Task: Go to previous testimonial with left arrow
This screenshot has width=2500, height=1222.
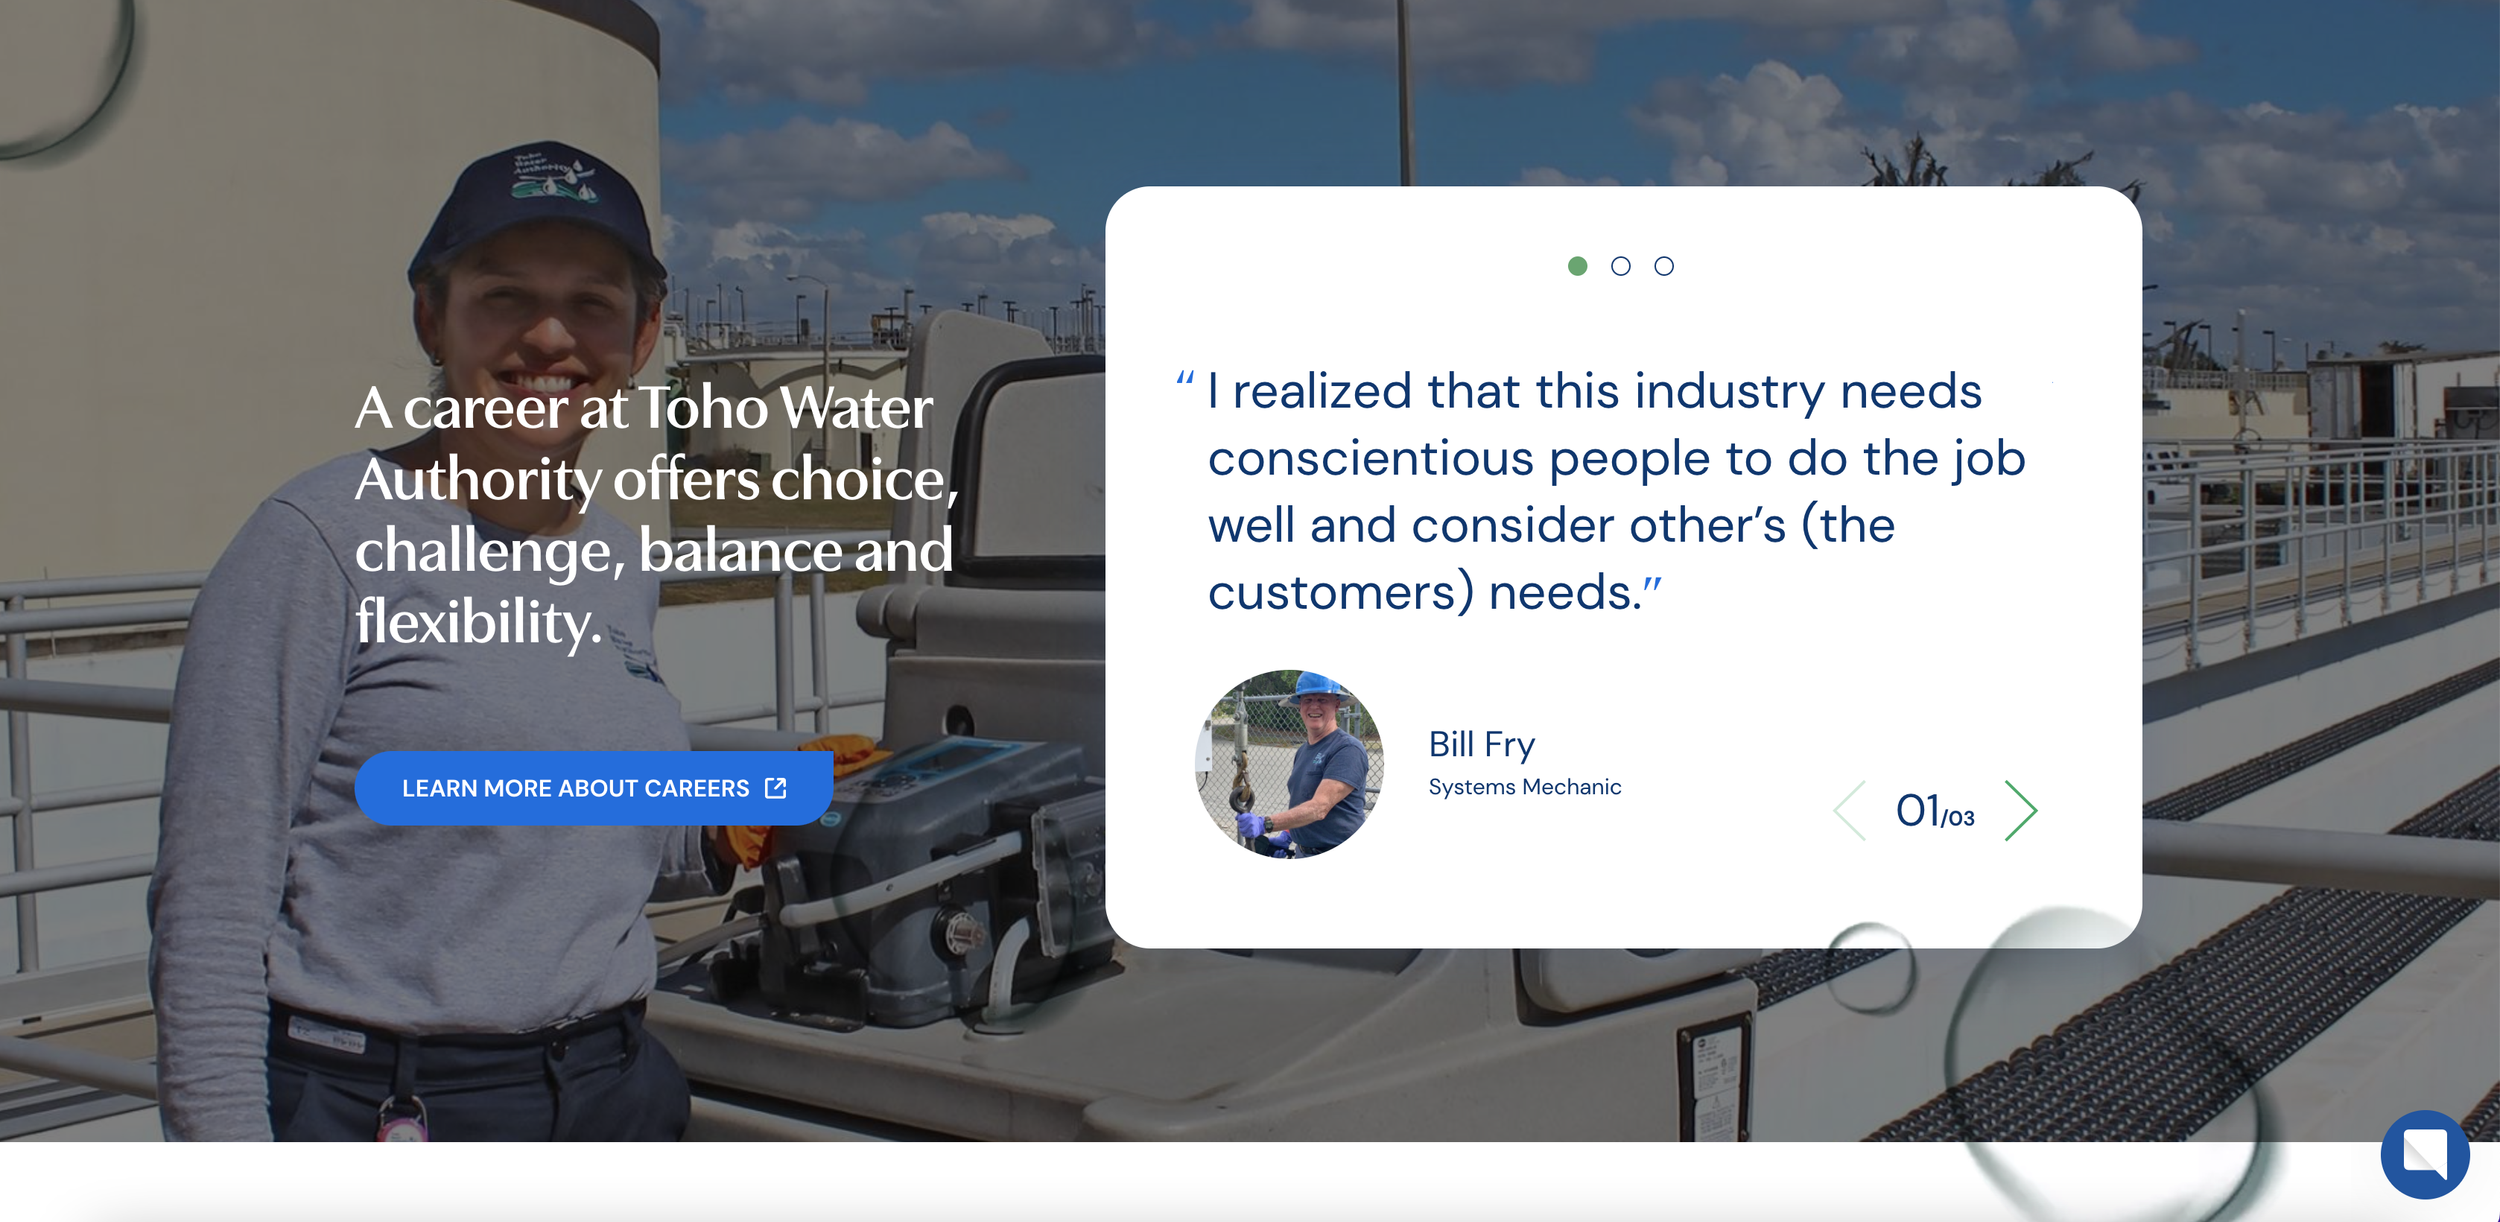Action: point(1850,811)
